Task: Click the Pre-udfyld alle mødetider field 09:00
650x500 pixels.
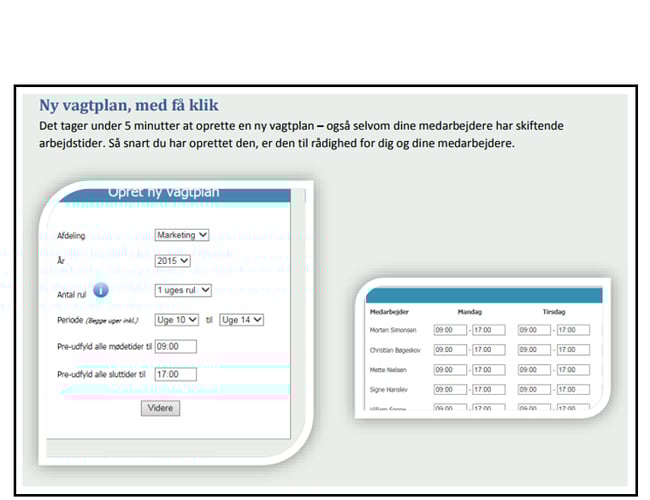Action: (176, 347)
